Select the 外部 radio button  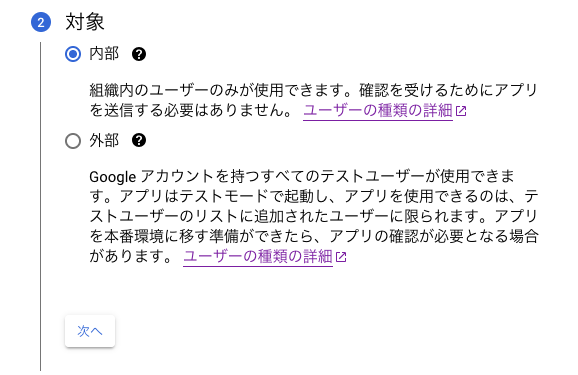coord(73,140)
